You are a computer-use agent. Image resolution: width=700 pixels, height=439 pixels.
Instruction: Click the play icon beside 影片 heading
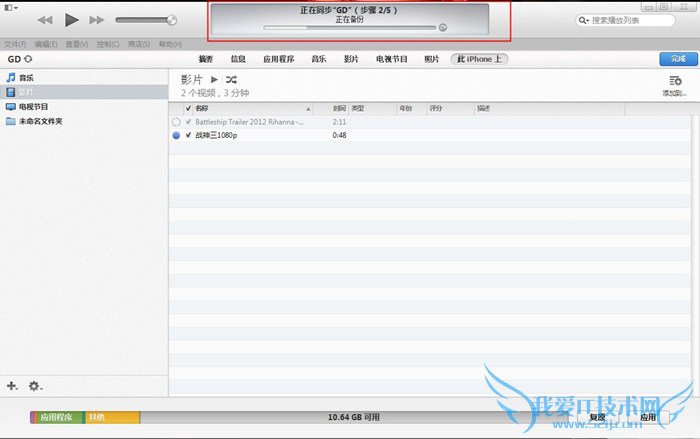[214, 79]
